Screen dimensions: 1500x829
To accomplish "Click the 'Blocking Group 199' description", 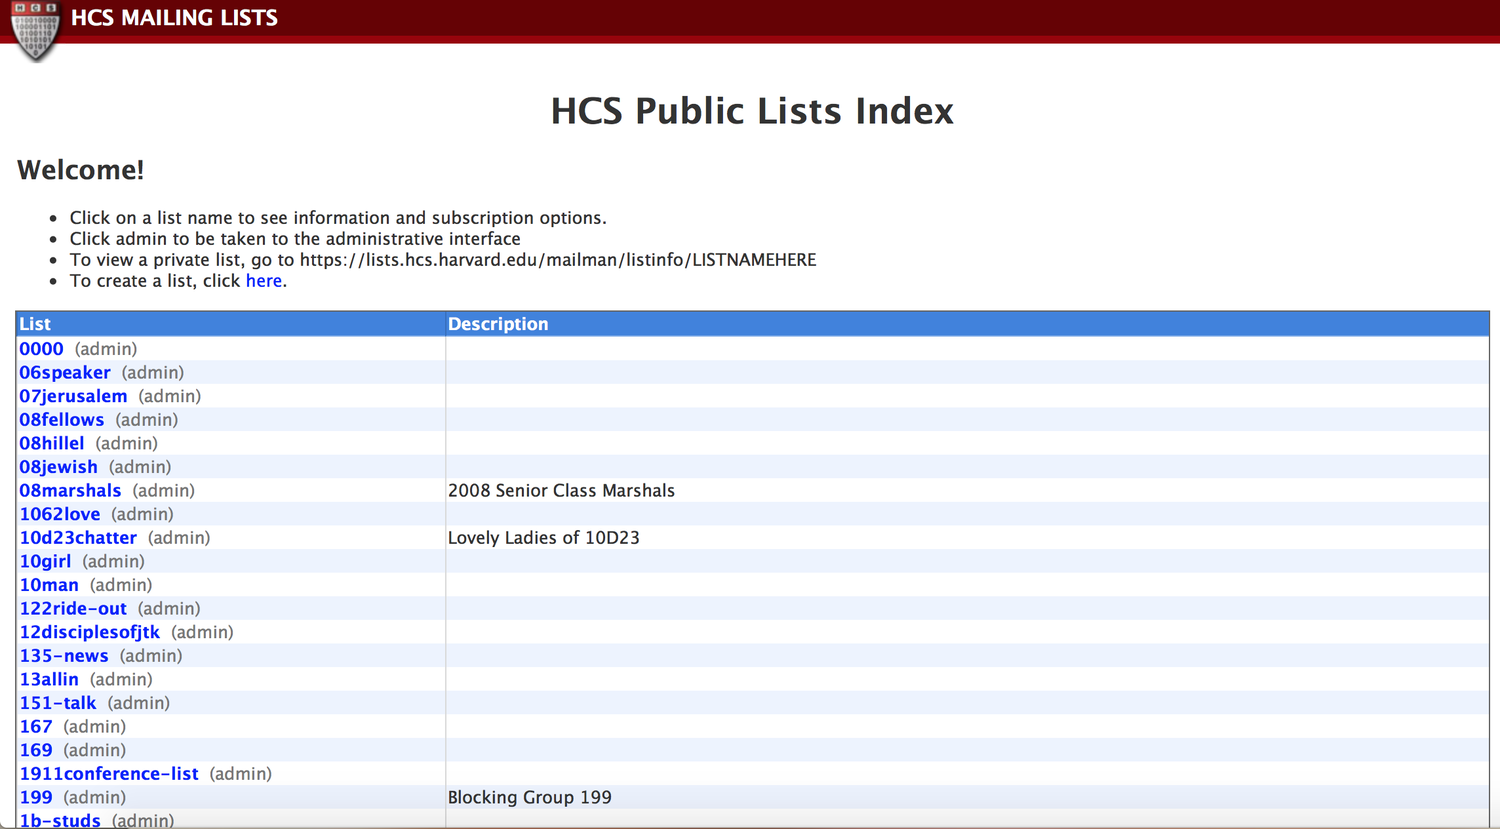I will 530,798.
